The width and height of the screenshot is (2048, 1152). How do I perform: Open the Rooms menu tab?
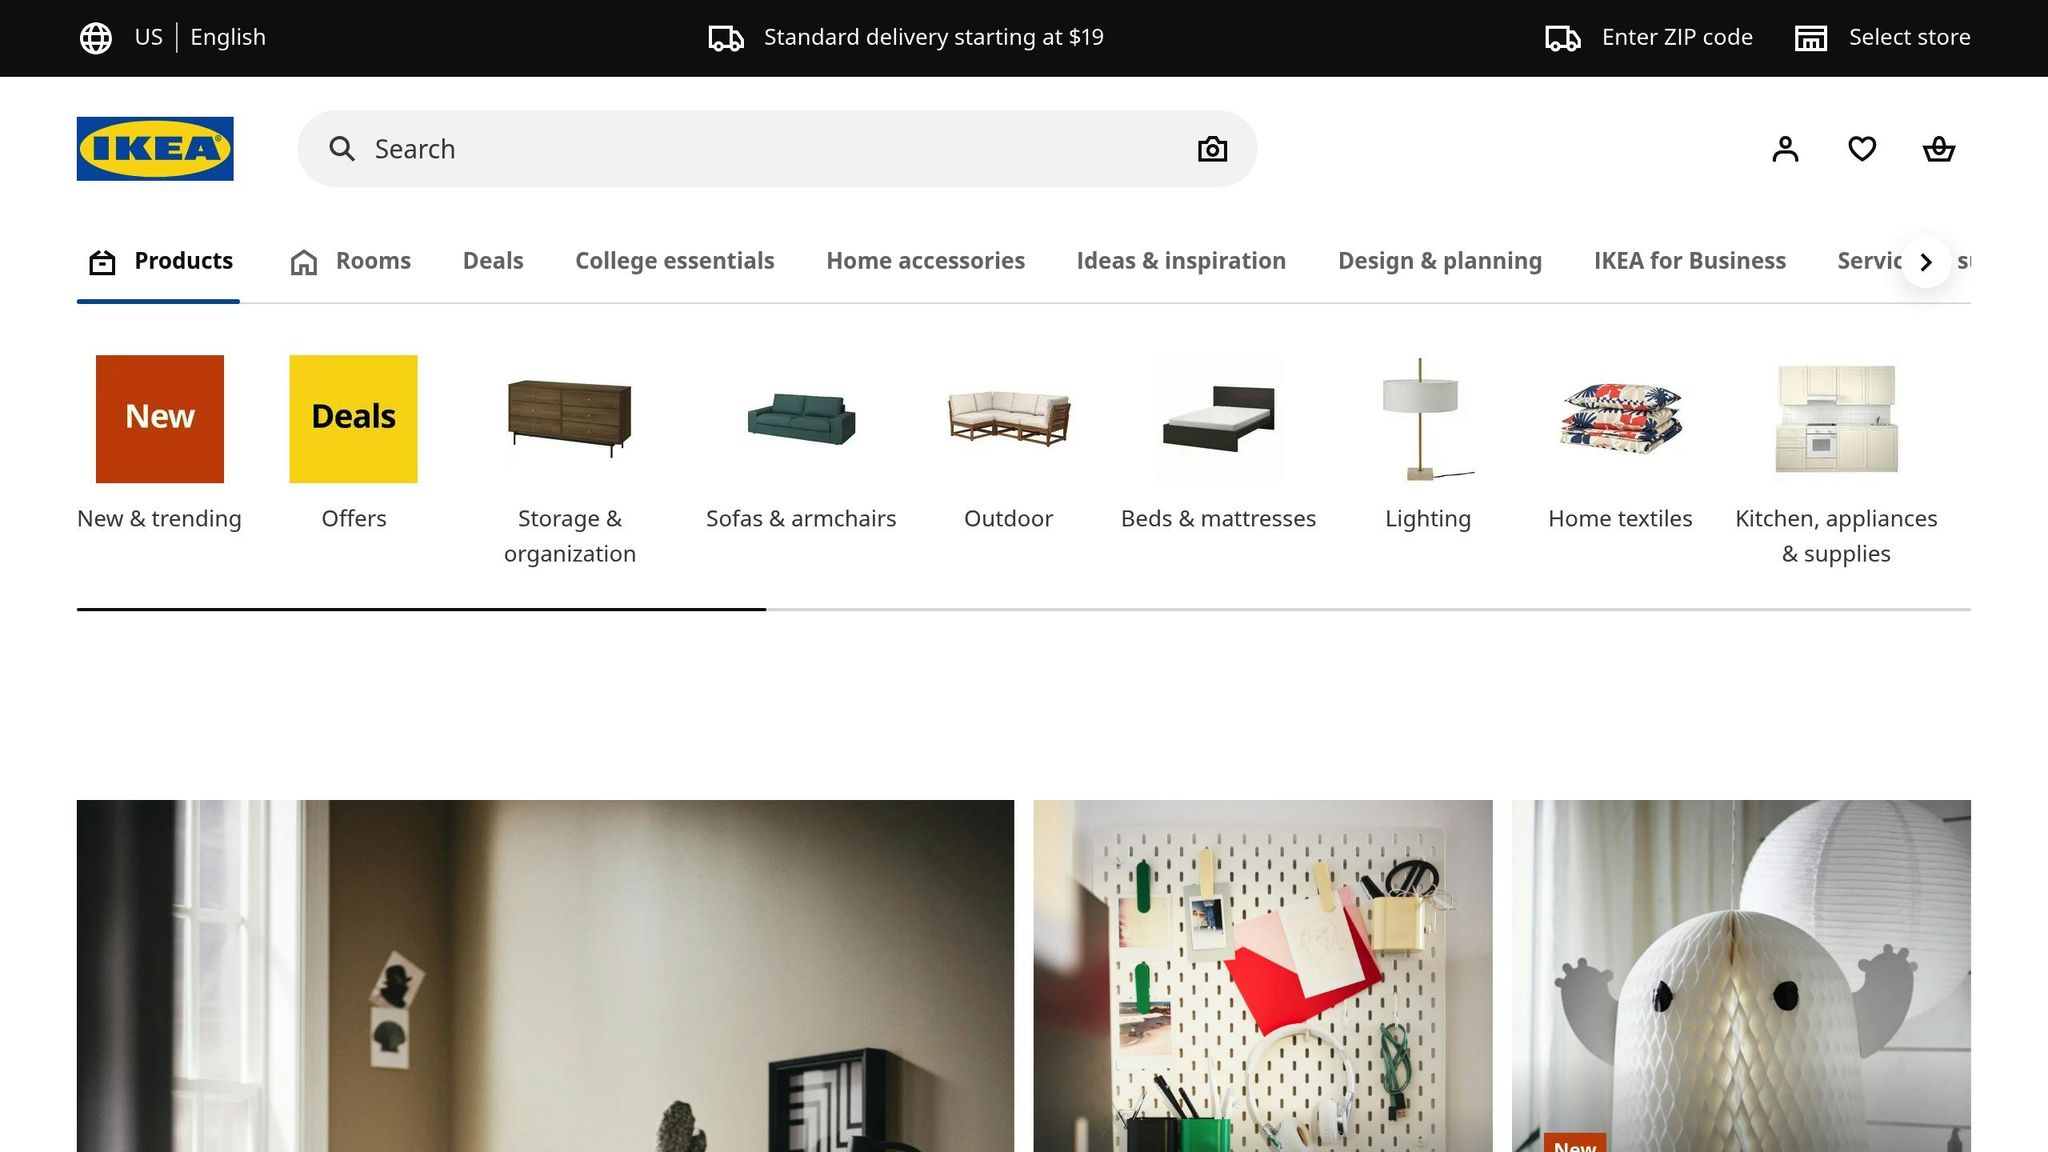point(351,261)
